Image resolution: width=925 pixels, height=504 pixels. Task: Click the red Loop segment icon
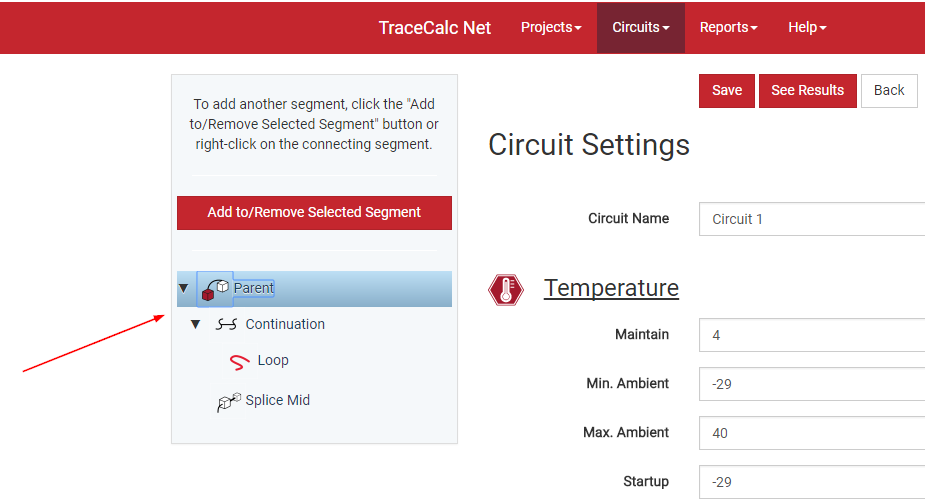240,361
